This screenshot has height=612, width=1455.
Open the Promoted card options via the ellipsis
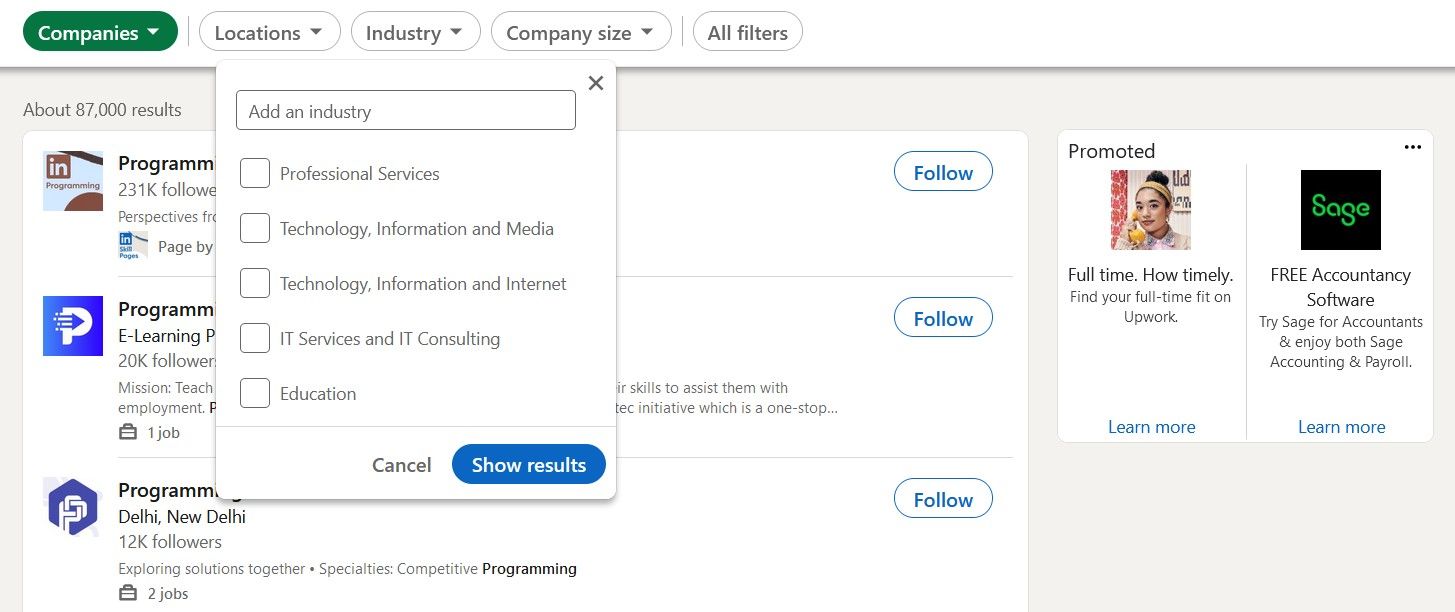coord(1413,146)
